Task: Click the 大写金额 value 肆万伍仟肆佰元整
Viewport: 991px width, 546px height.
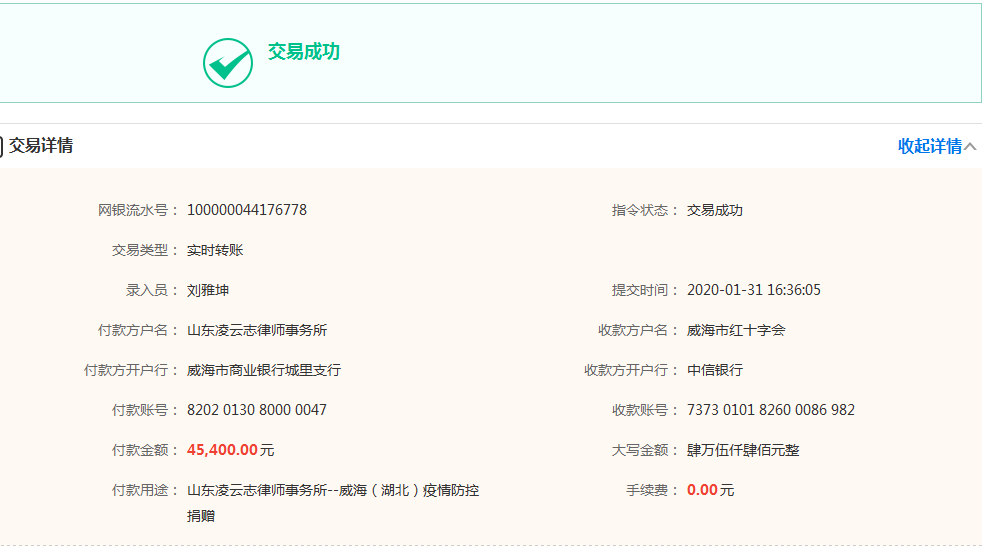Action: pyautogui.click(x=743, y=450)
